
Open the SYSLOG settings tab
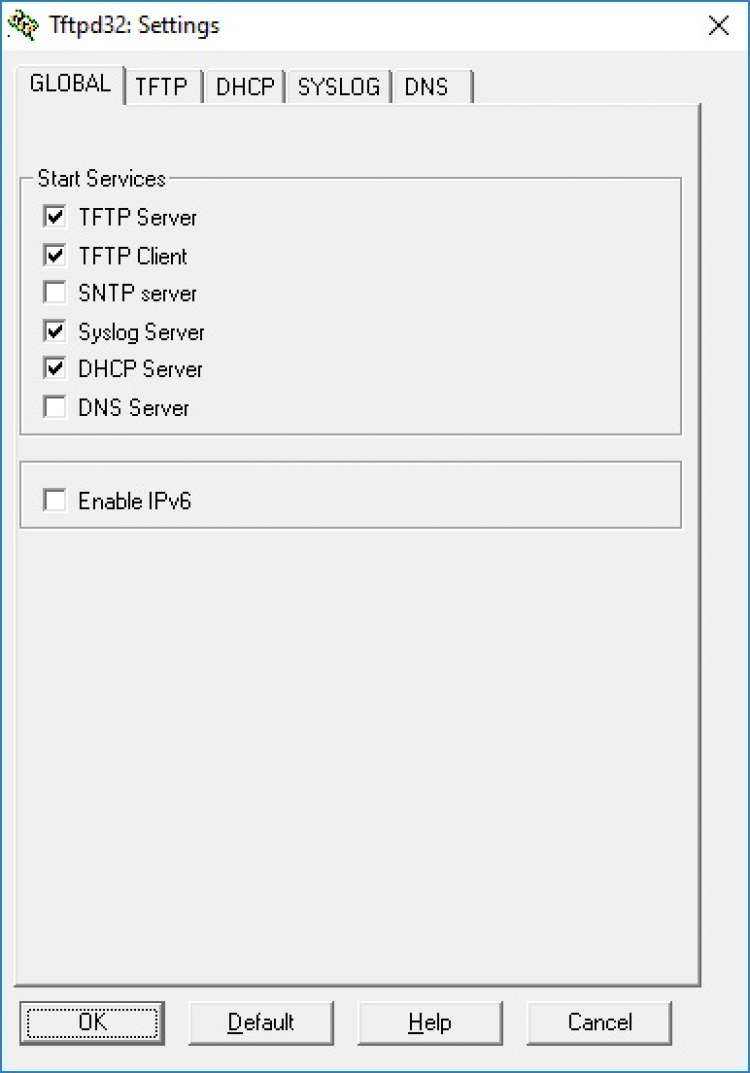point(339,87)
